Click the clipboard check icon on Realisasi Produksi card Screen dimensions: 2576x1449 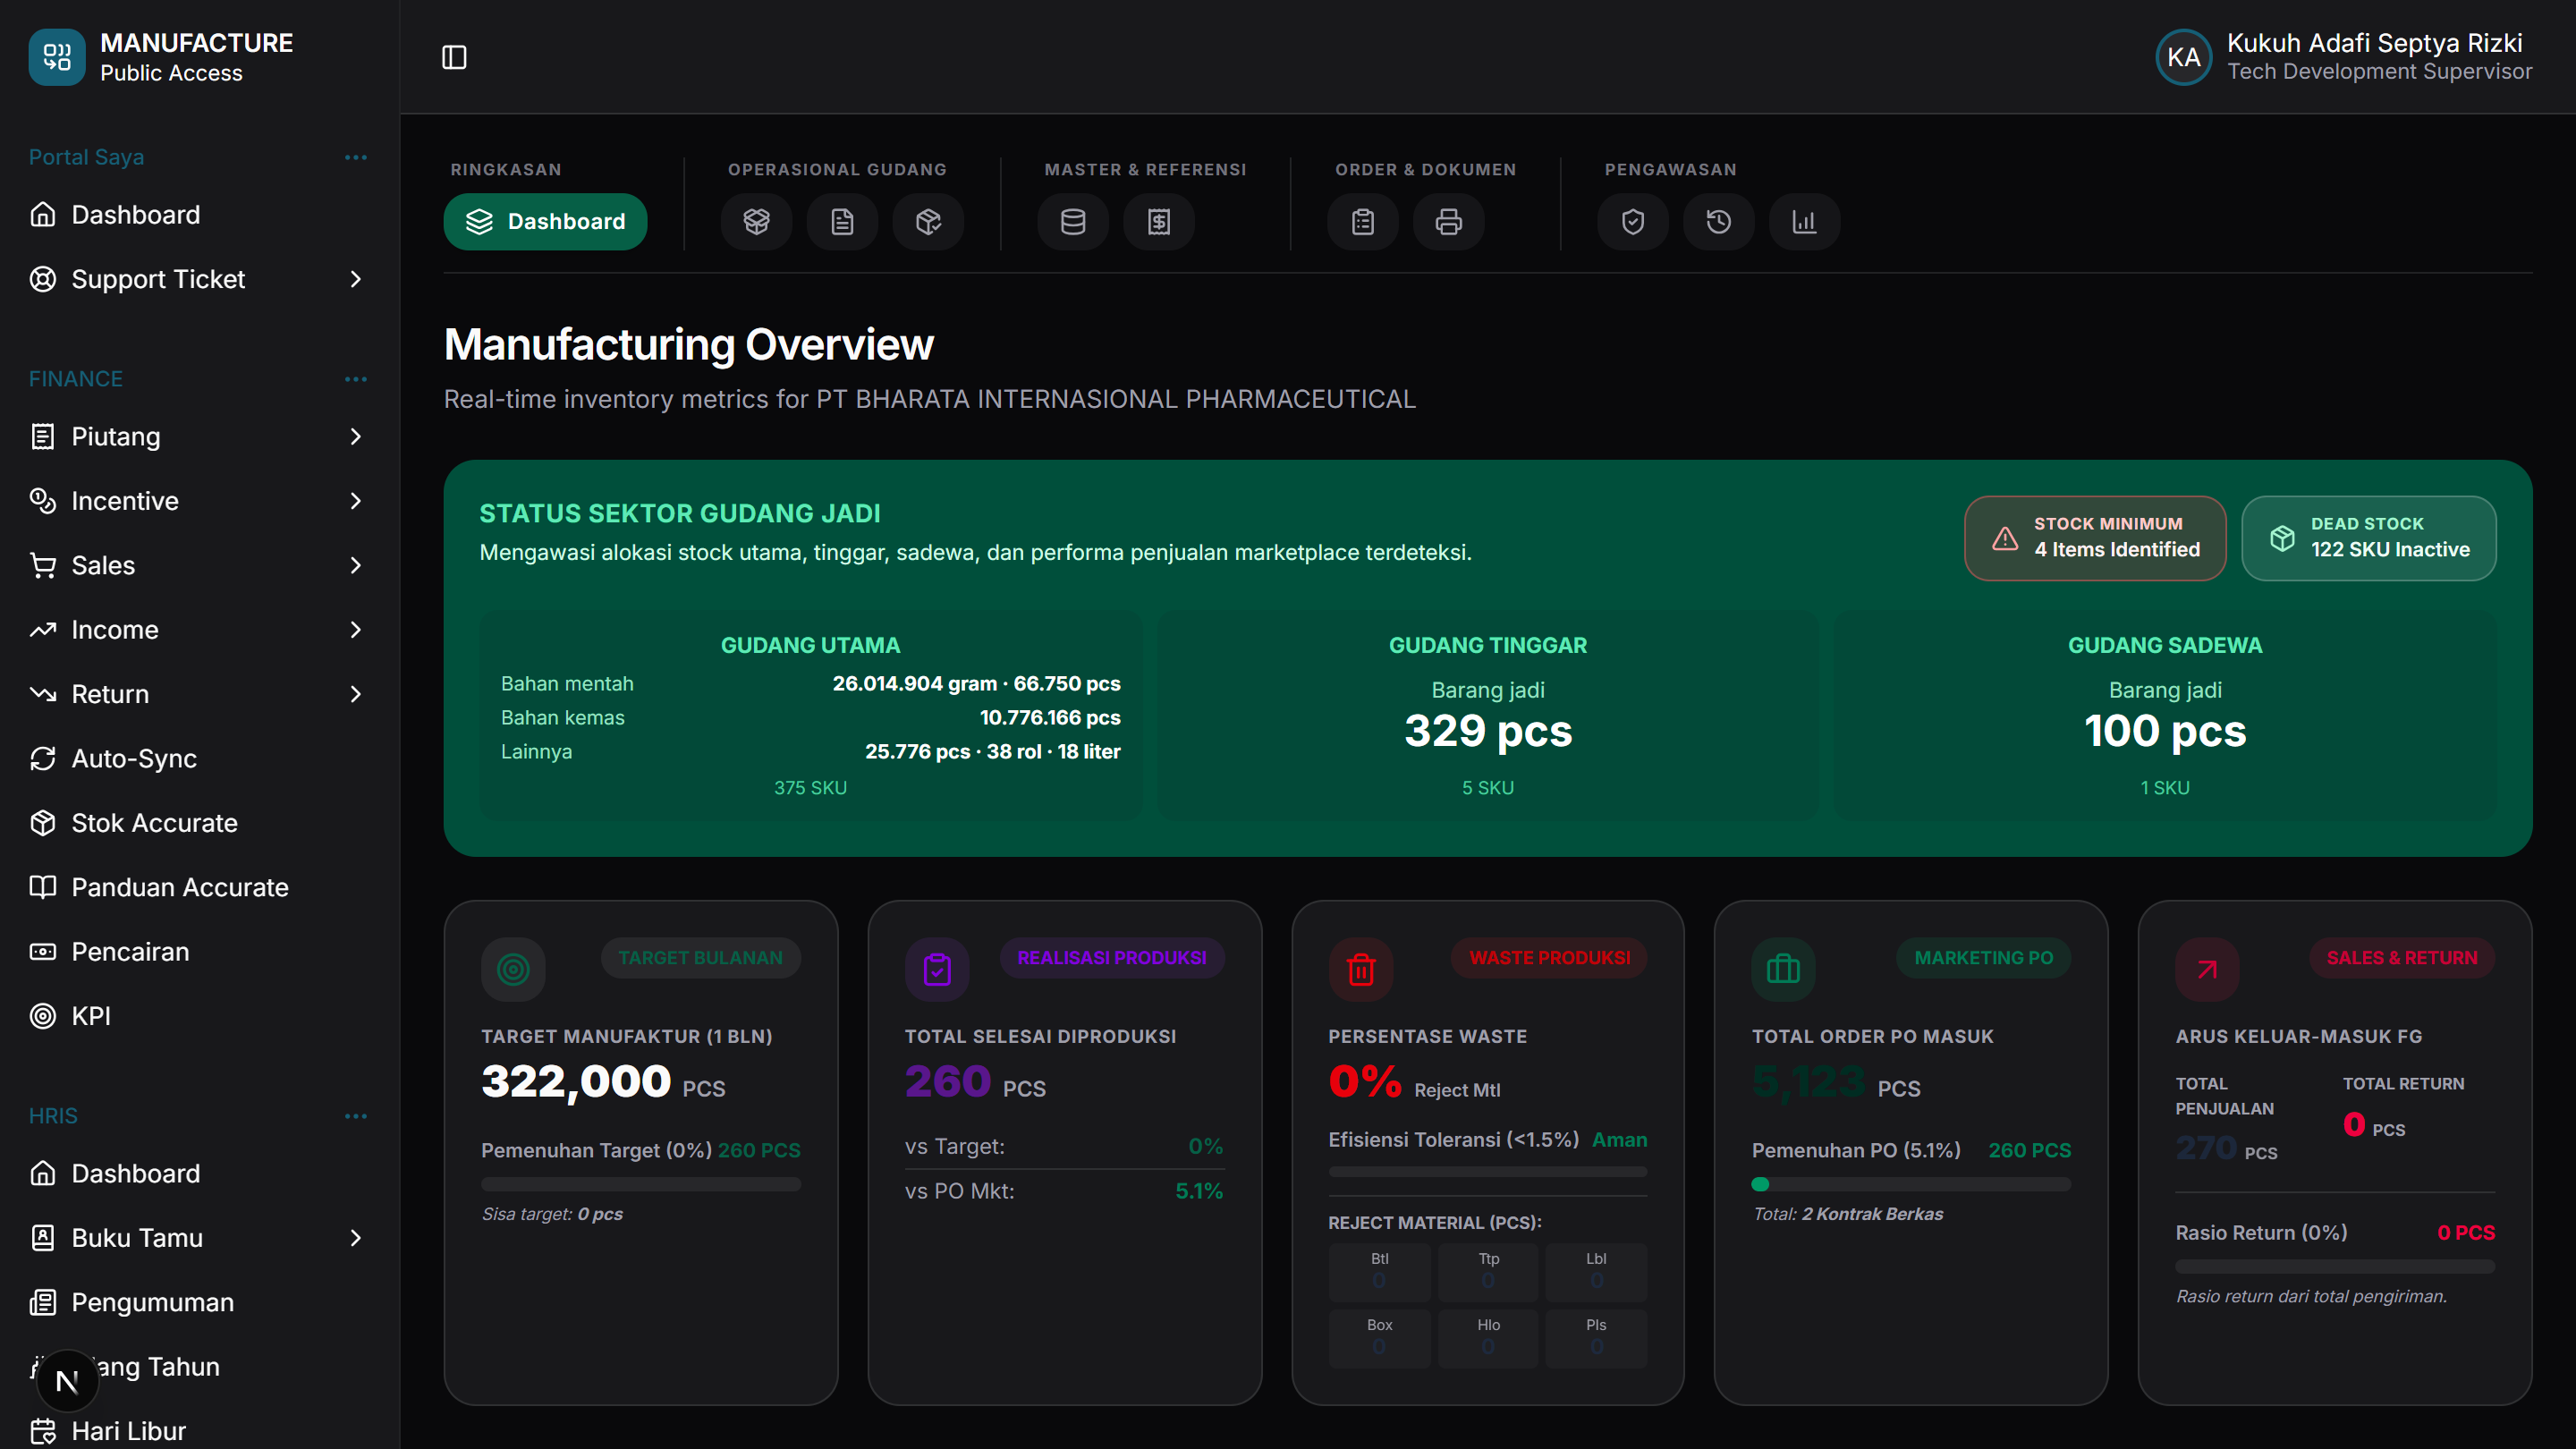(937, 969)
